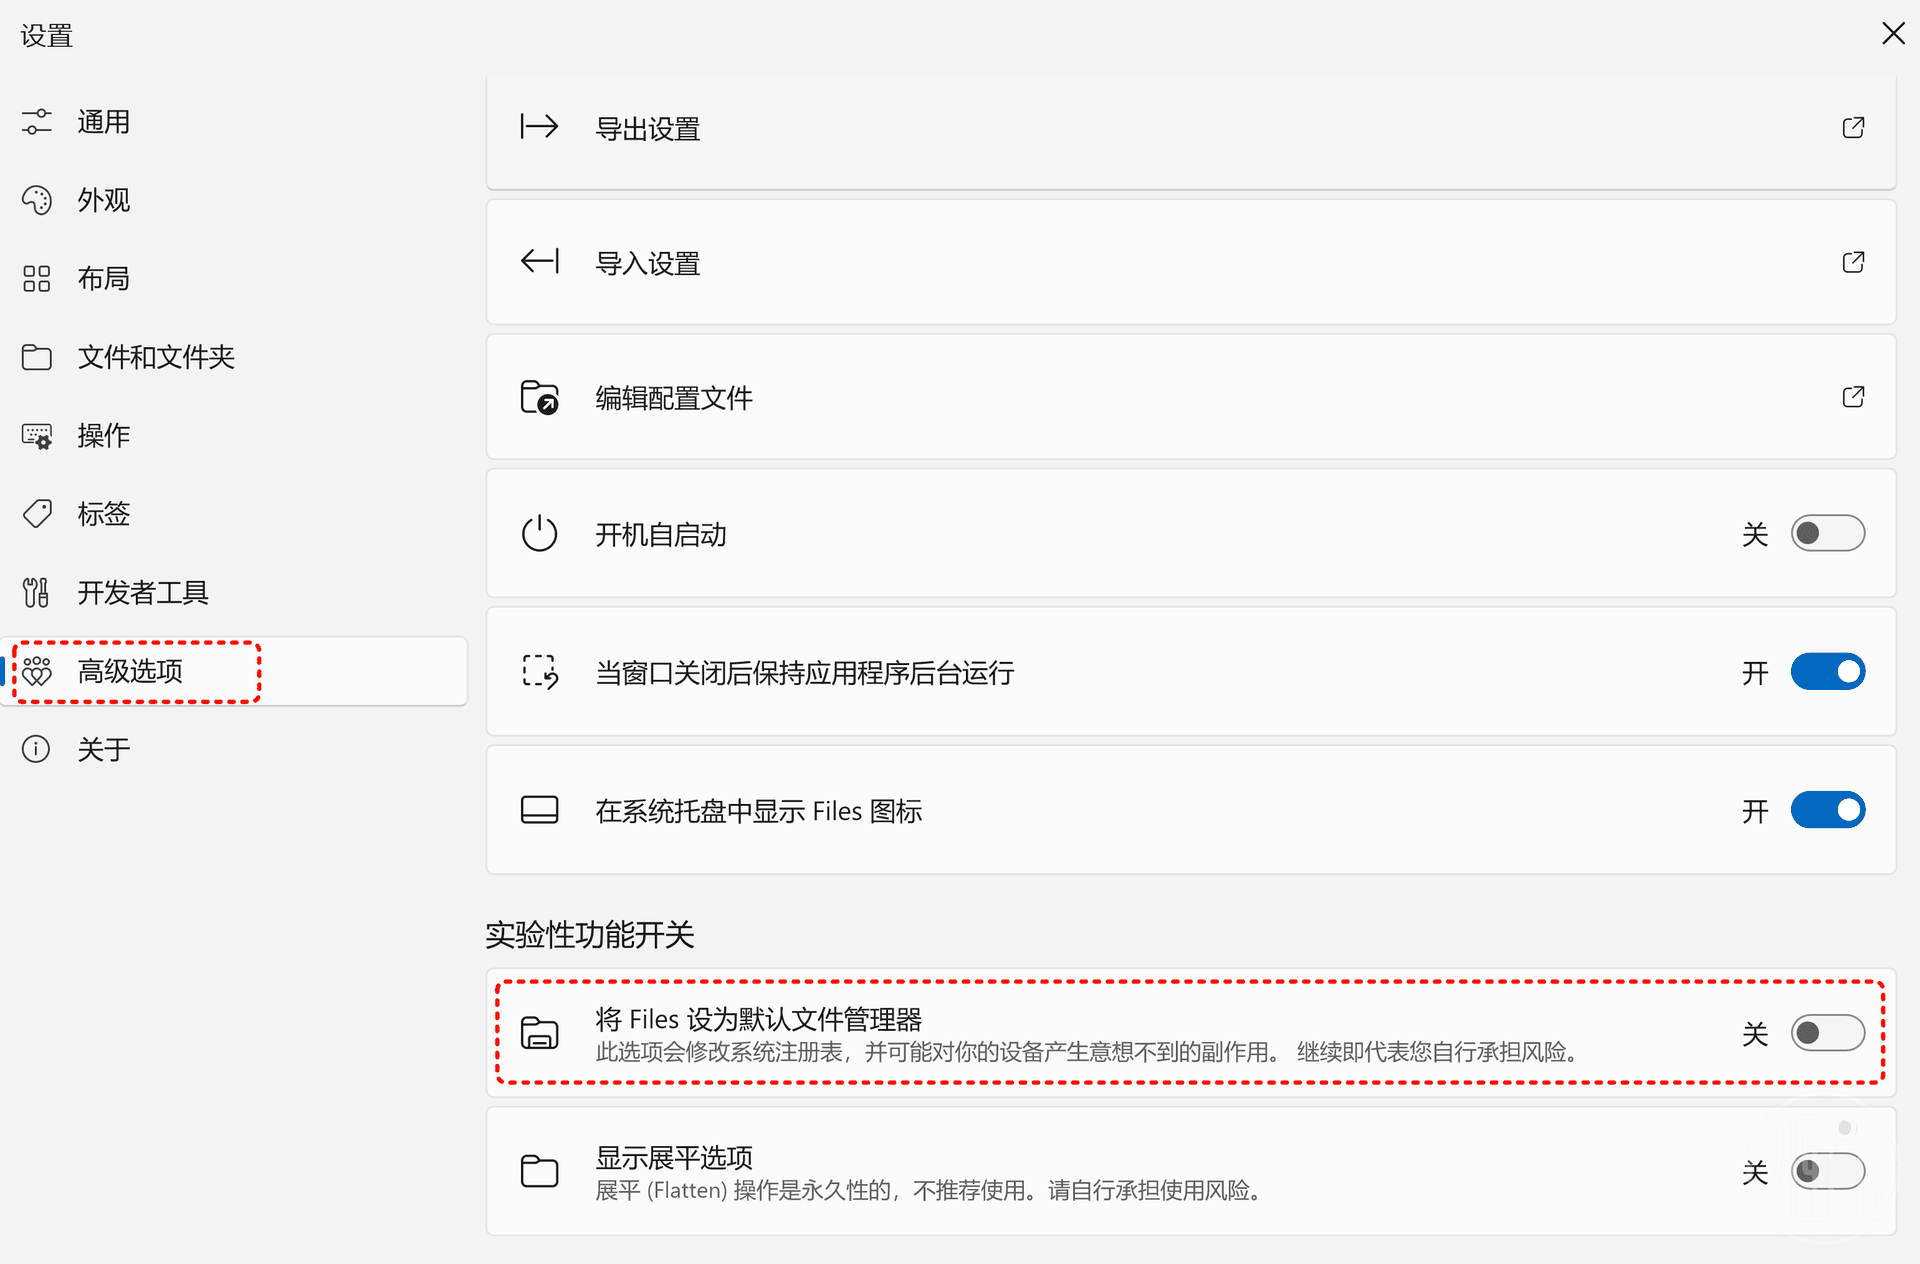1920x1264 pixels.
Task: Click the system tray icon beside 在系统托盘中显示
Action: 539,810
